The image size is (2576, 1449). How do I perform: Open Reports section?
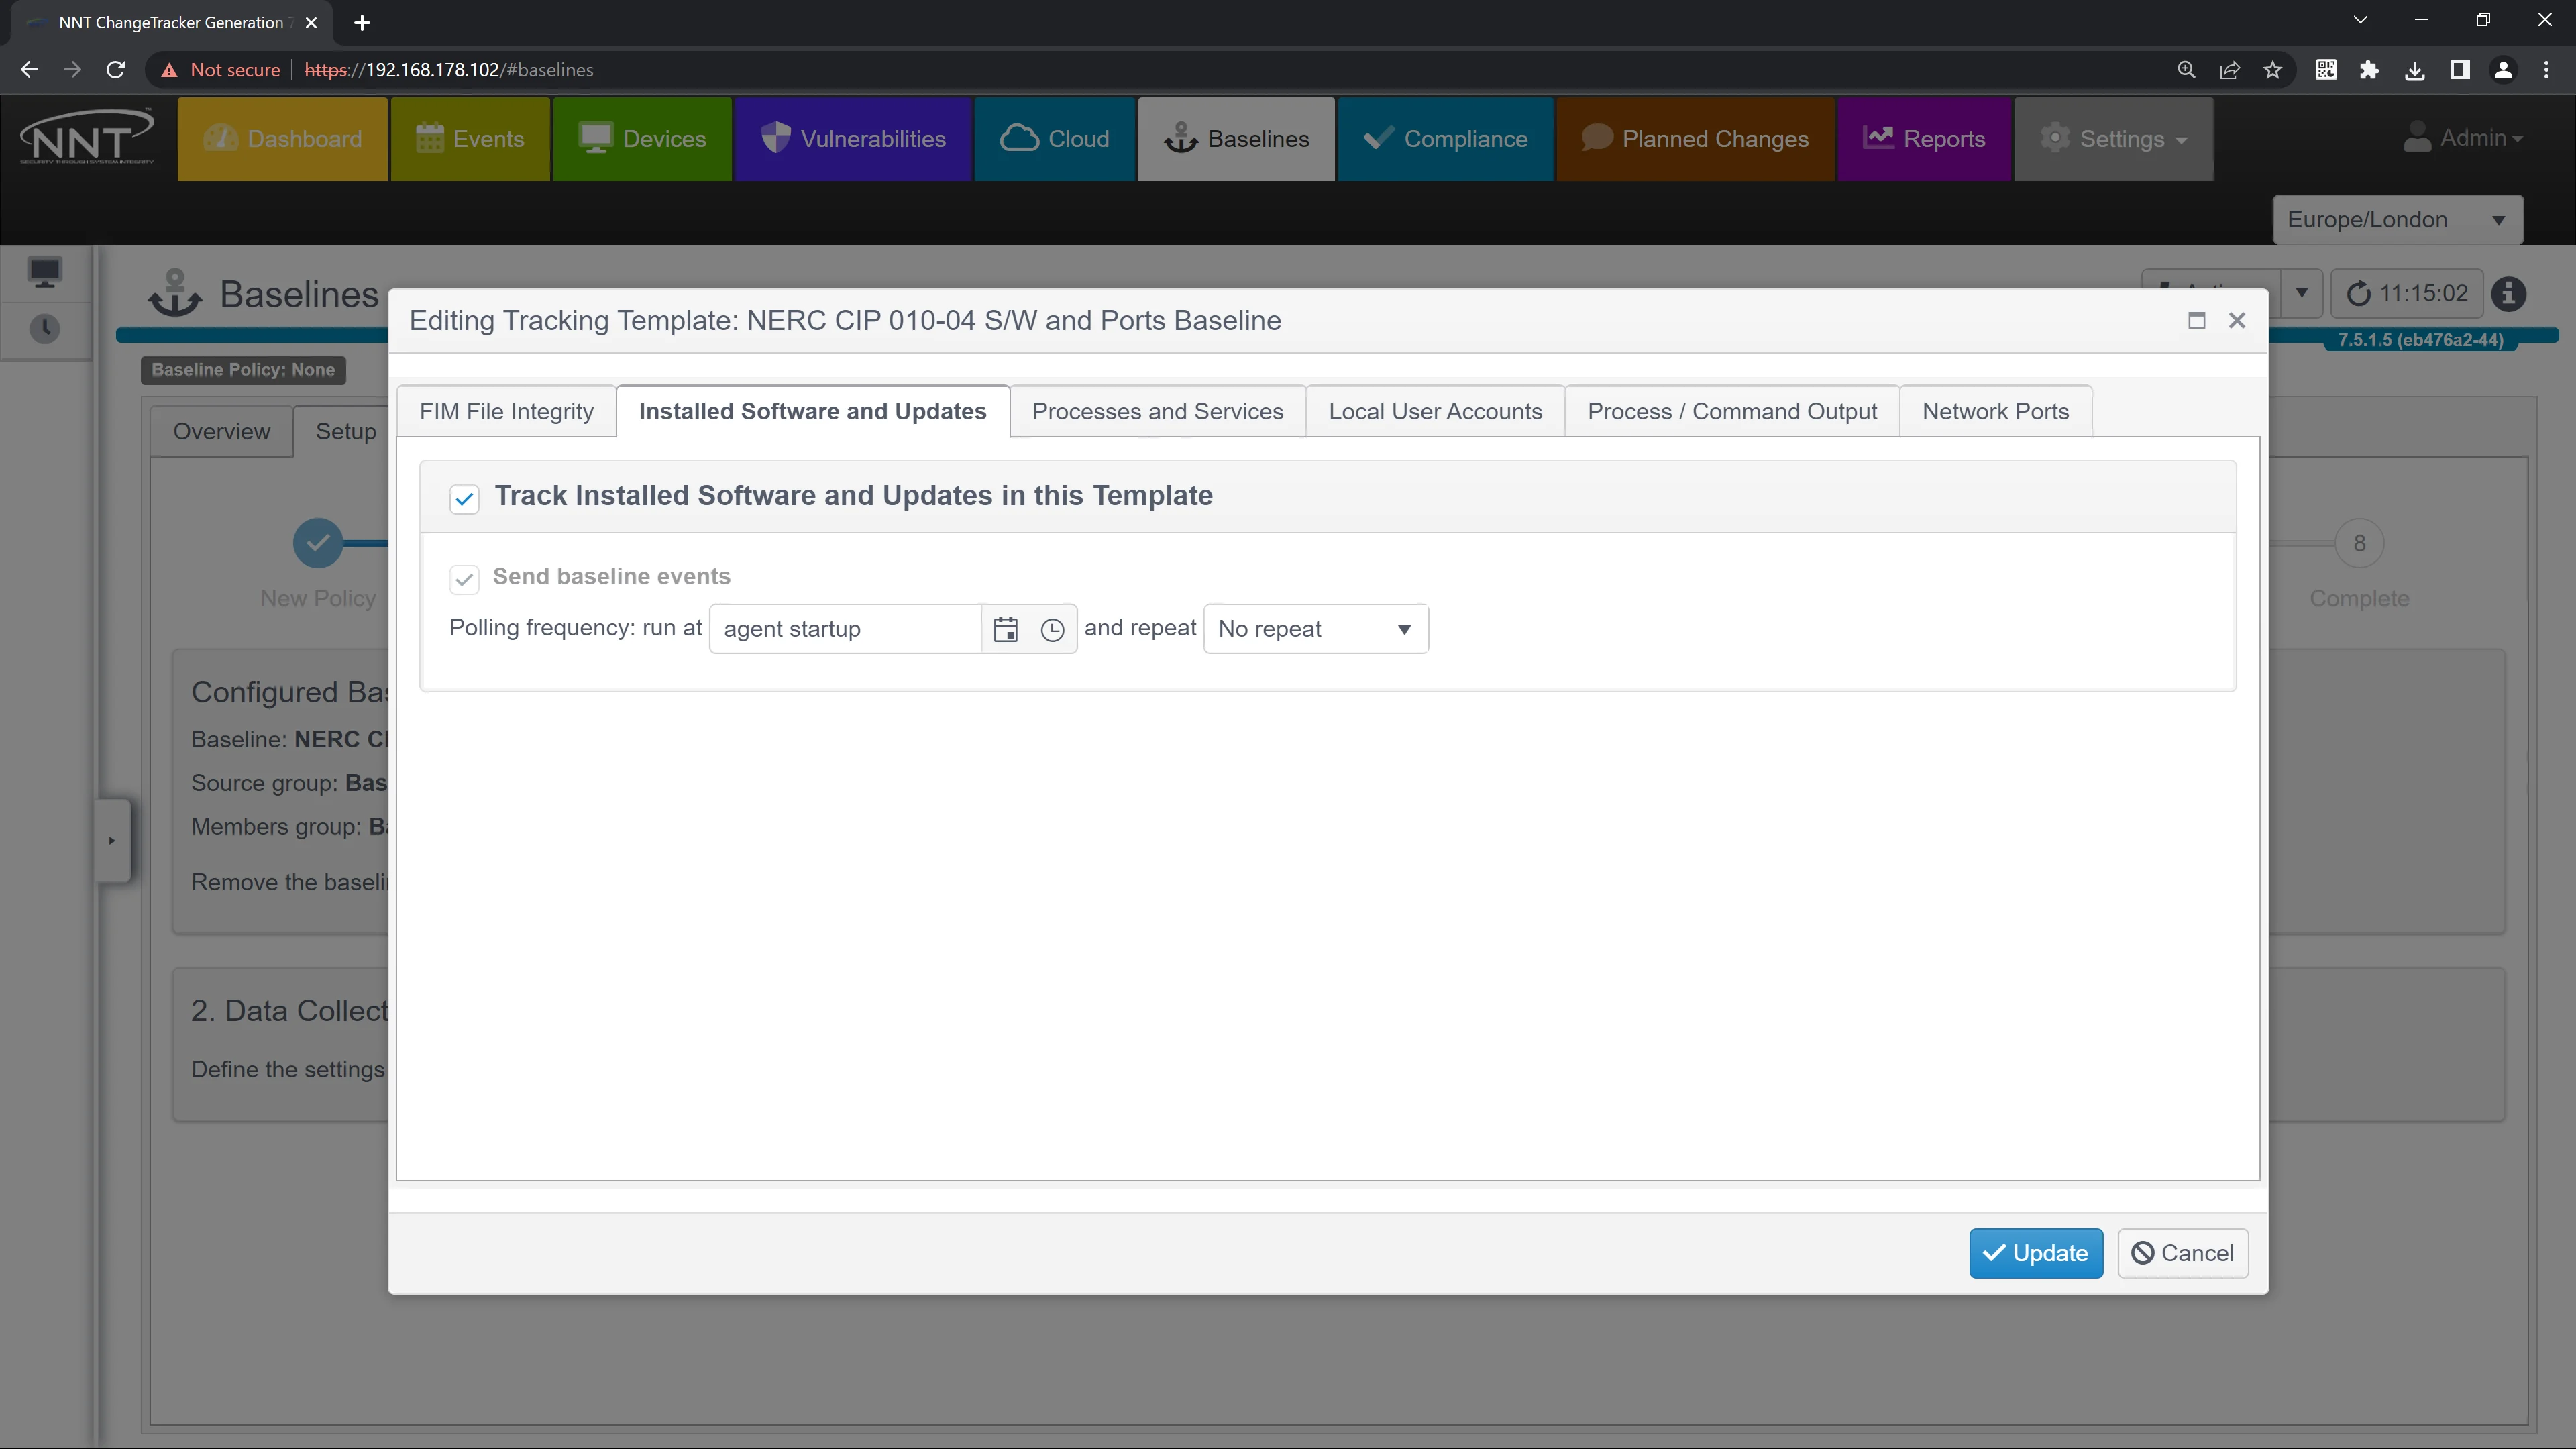click(x=1924, y=139)
